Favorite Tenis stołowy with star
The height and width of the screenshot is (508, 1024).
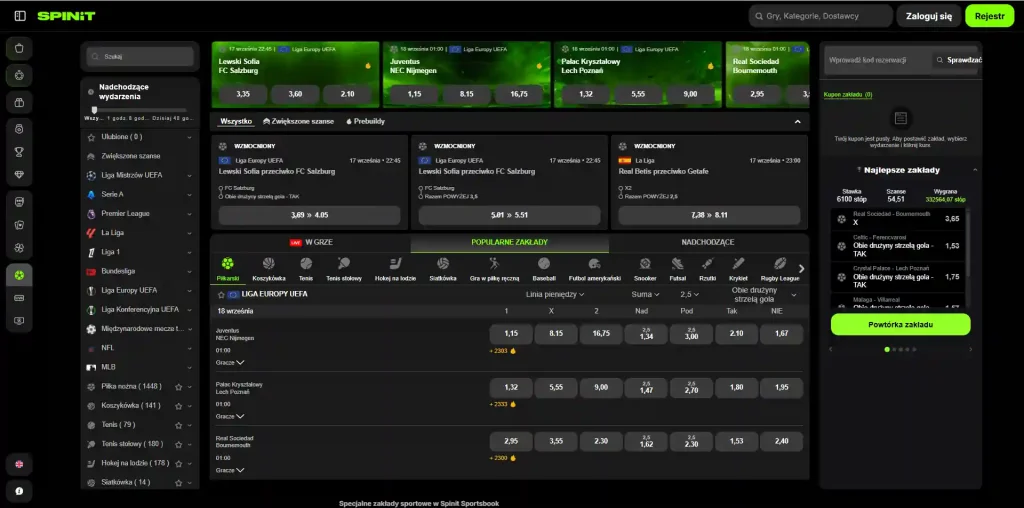click(178, 444)
